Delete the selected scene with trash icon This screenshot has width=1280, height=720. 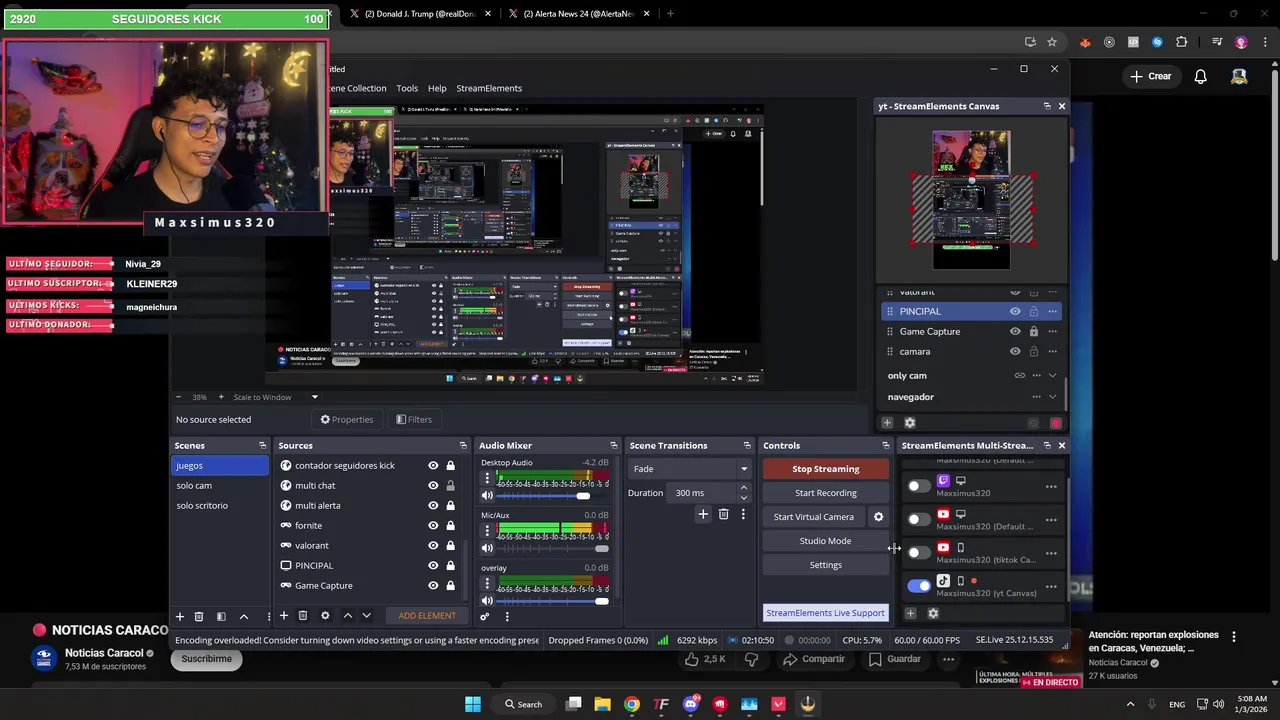199,616
